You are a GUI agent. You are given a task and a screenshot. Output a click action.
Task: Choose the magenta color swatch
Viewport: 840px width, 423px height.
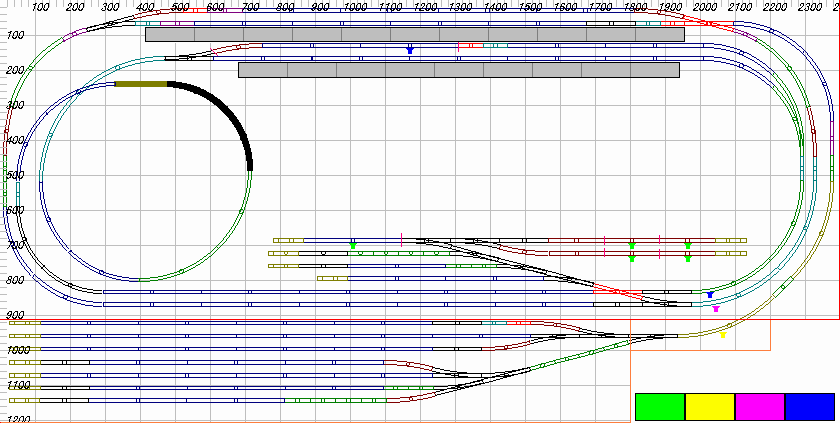[760, 406]
